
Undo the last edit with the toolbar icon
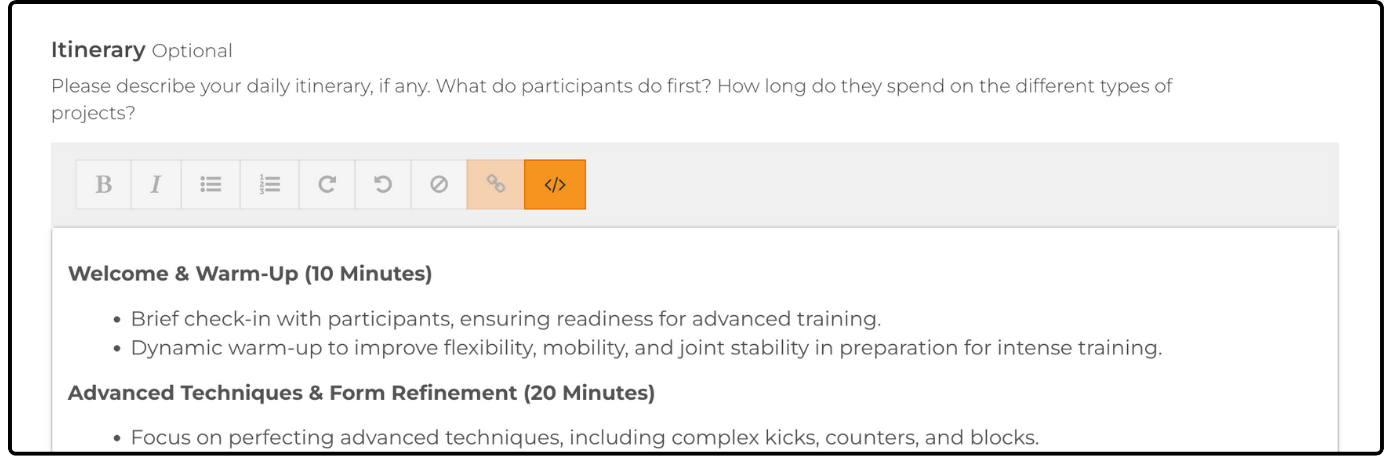click(x=383, y=185)
